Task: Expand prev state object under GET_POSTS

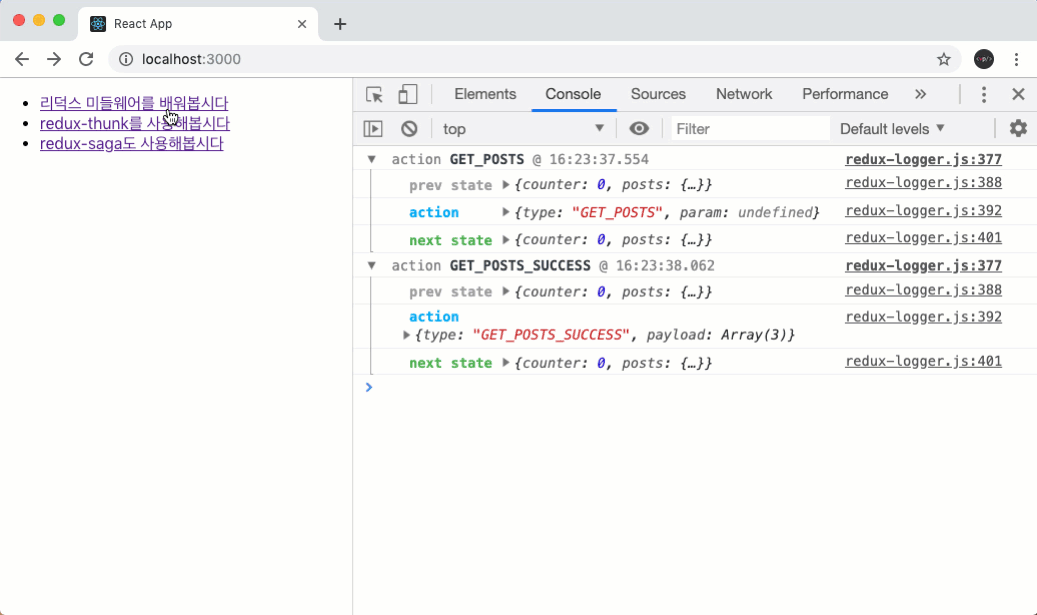Action: click(505, 184)
